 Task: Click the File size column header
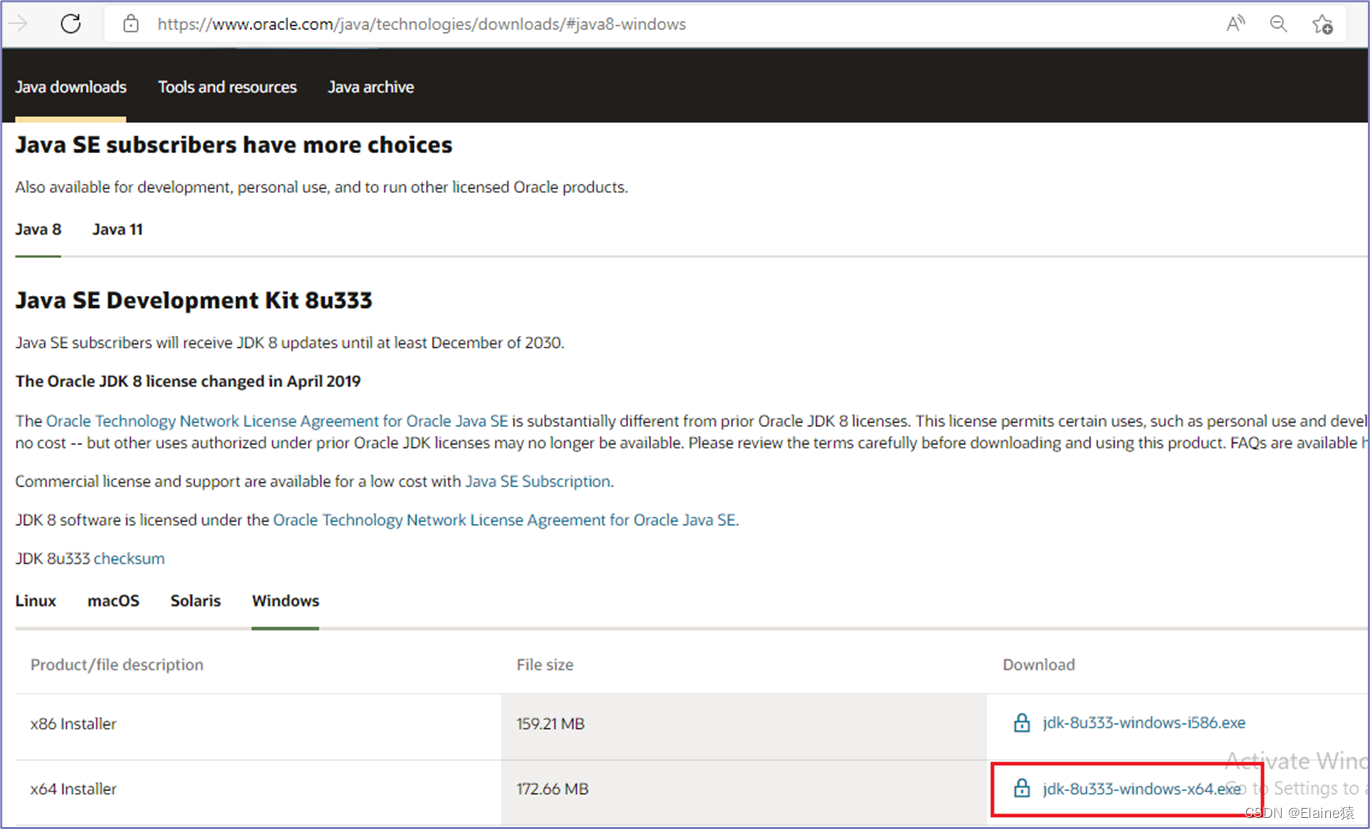point(545,665)
